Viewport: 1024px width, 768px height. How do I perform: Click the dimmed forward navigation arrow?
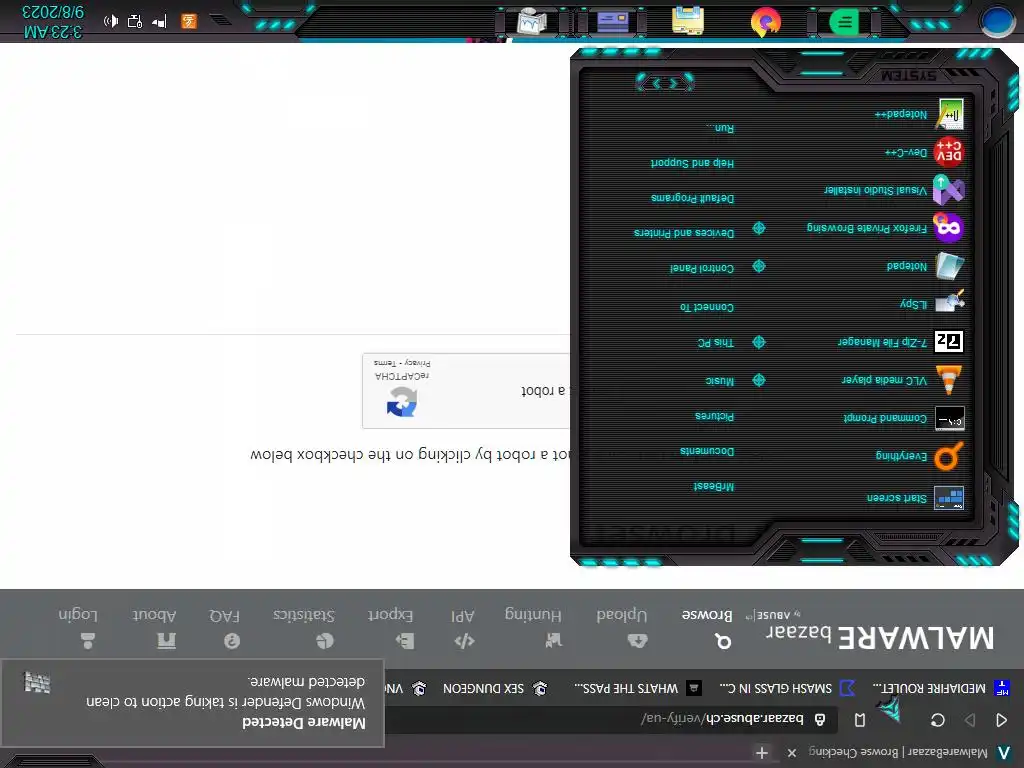(970, 720)
